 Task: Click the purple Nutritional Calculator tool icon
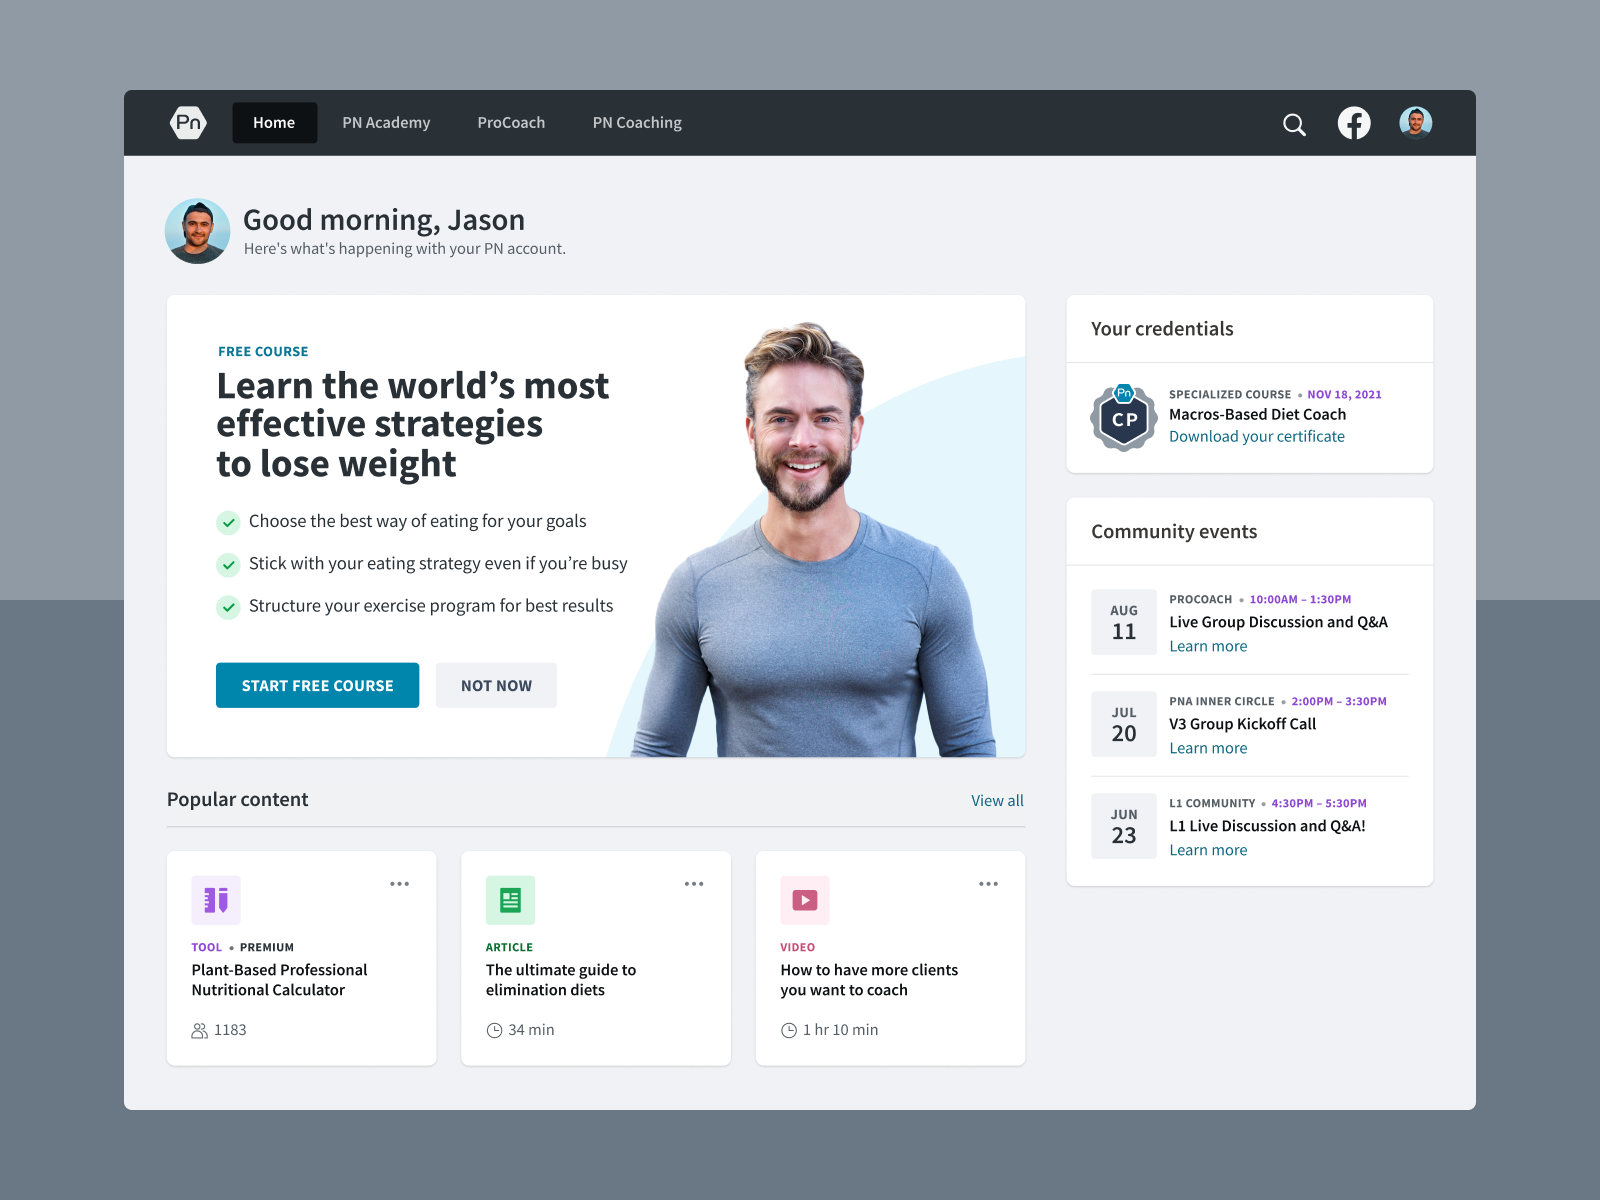click(x=216, y=900)
